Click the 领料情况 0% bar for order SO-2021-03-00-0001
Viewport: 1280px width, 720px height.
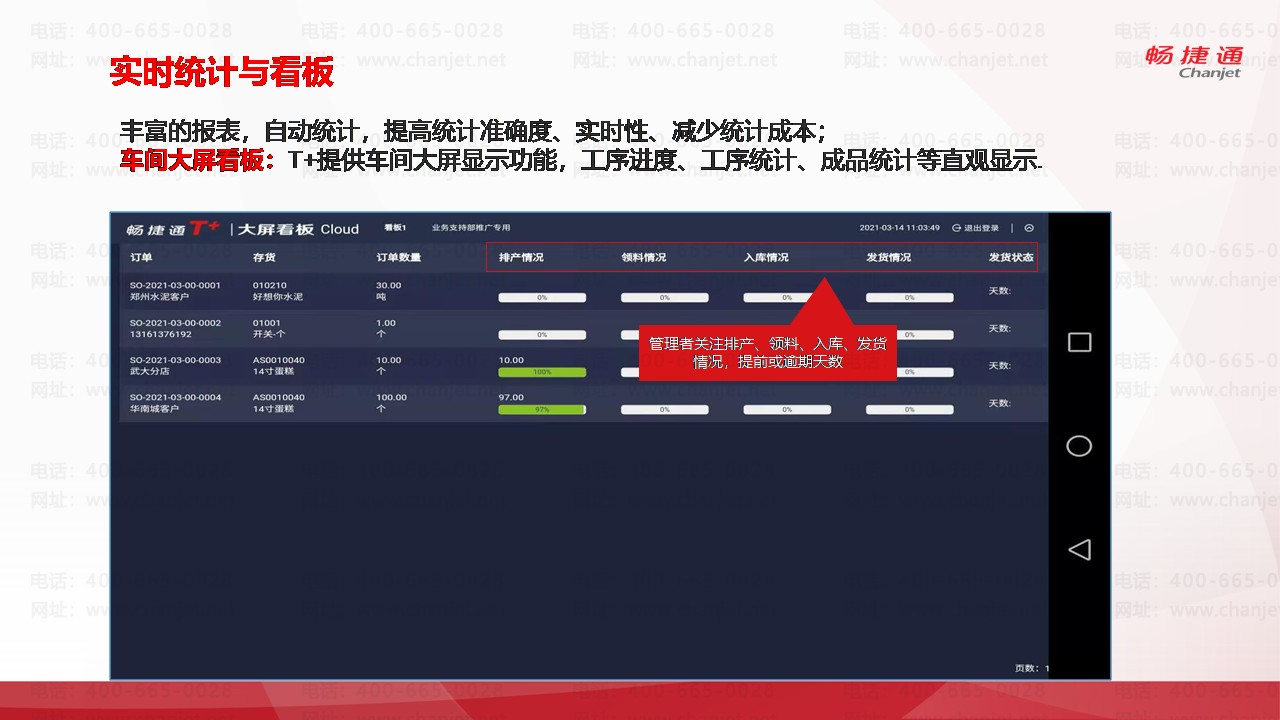click(x=665, y=297)
